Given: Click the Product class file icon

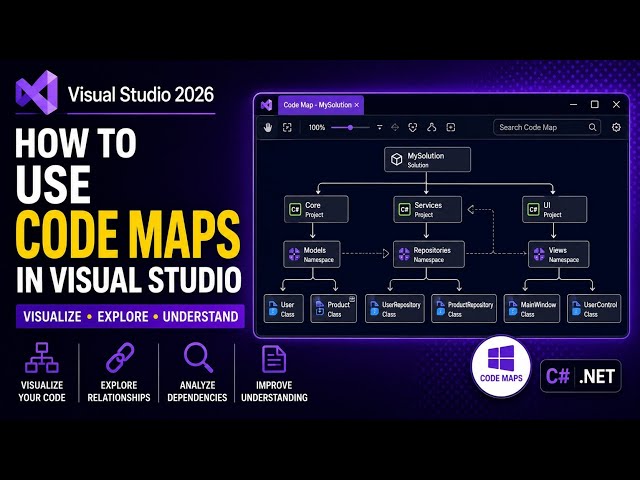Looking at the screenshot, I should (x=320, y=308).
